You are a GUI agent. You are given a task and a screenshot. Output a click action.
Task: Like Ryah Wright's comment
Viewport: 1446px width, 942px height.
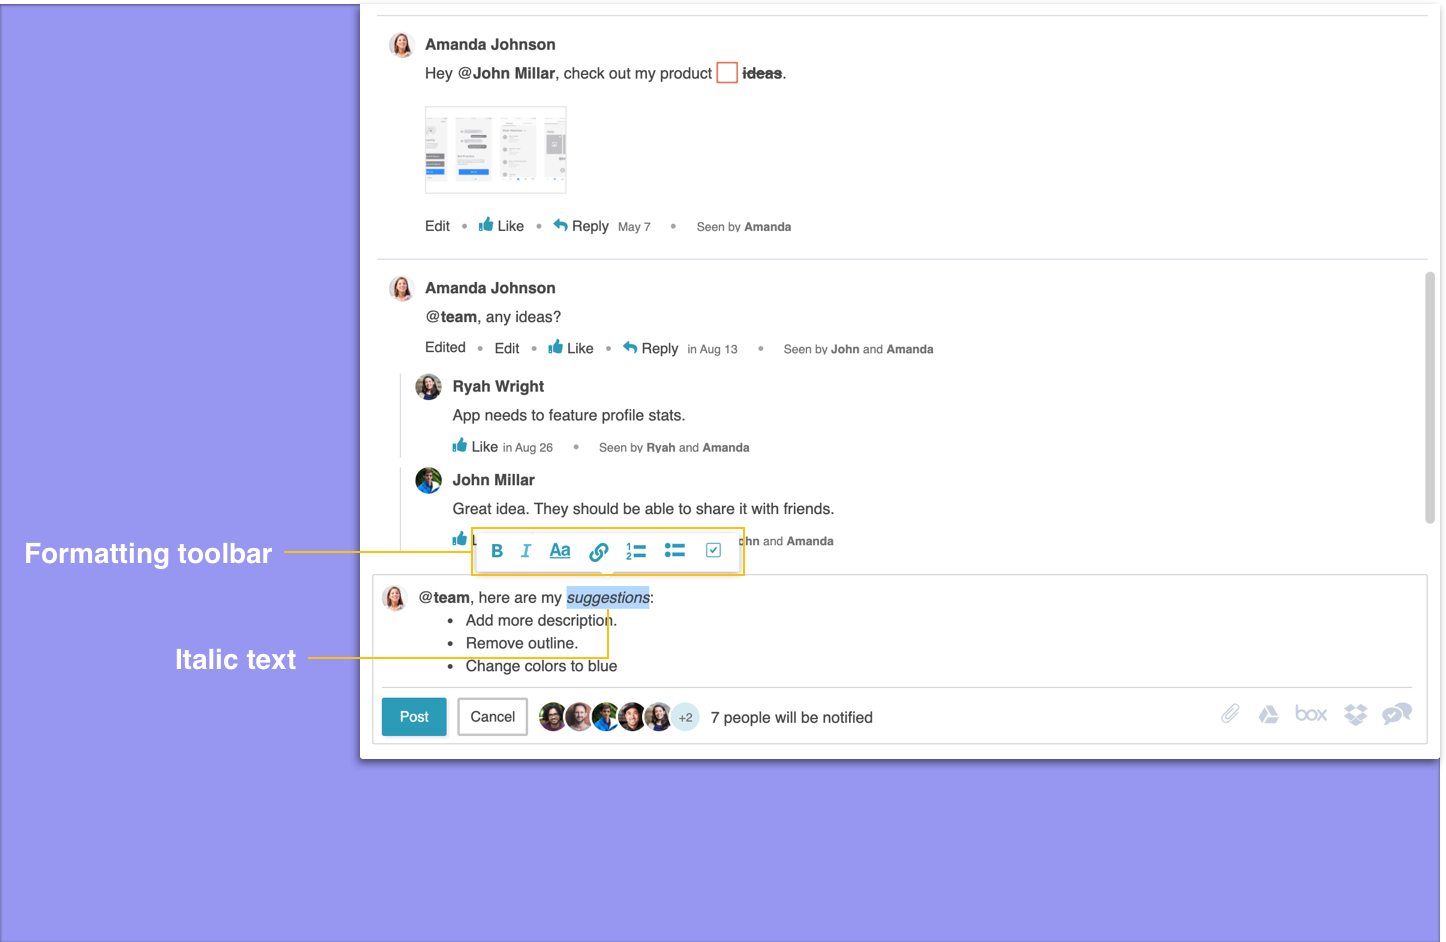[475, 446]
